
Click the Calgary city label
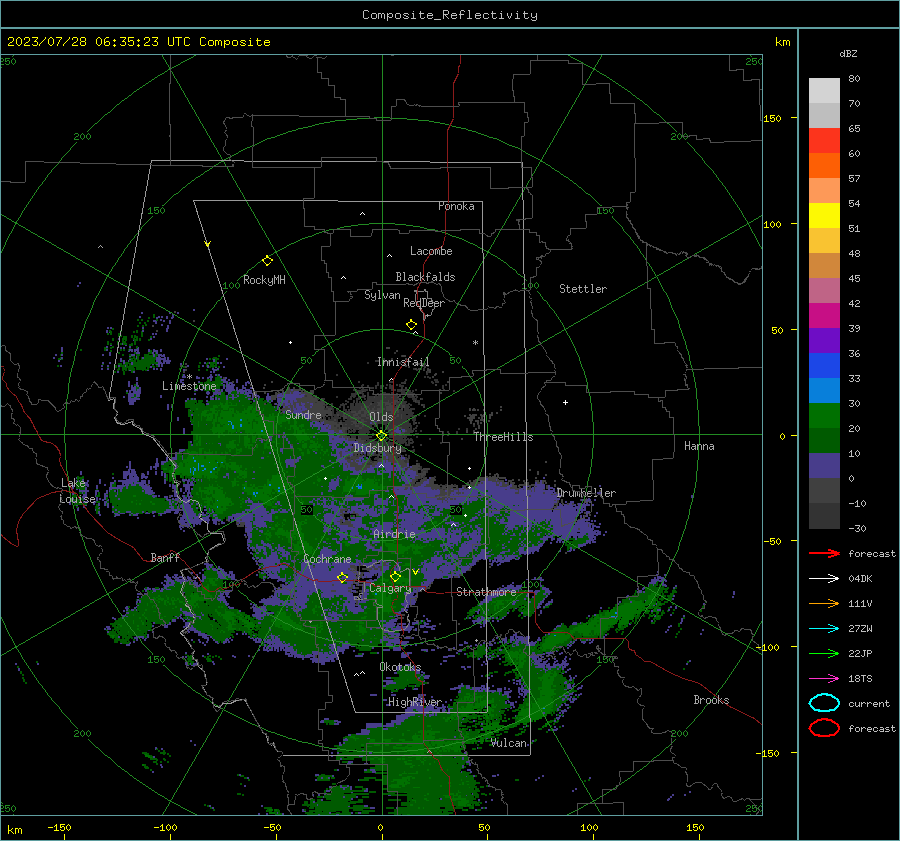pos(390,588)
